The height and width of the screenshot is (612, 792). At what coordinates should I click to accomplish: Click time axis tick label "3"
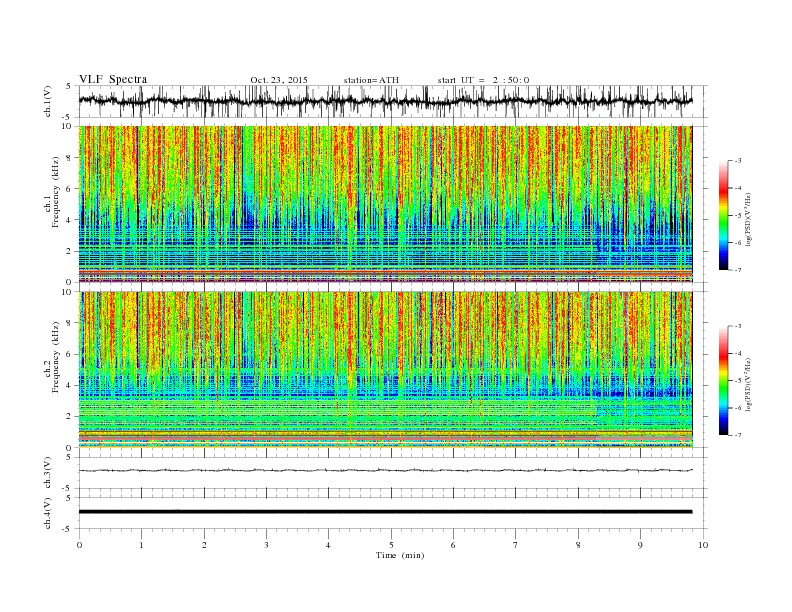tap(266, 545)
